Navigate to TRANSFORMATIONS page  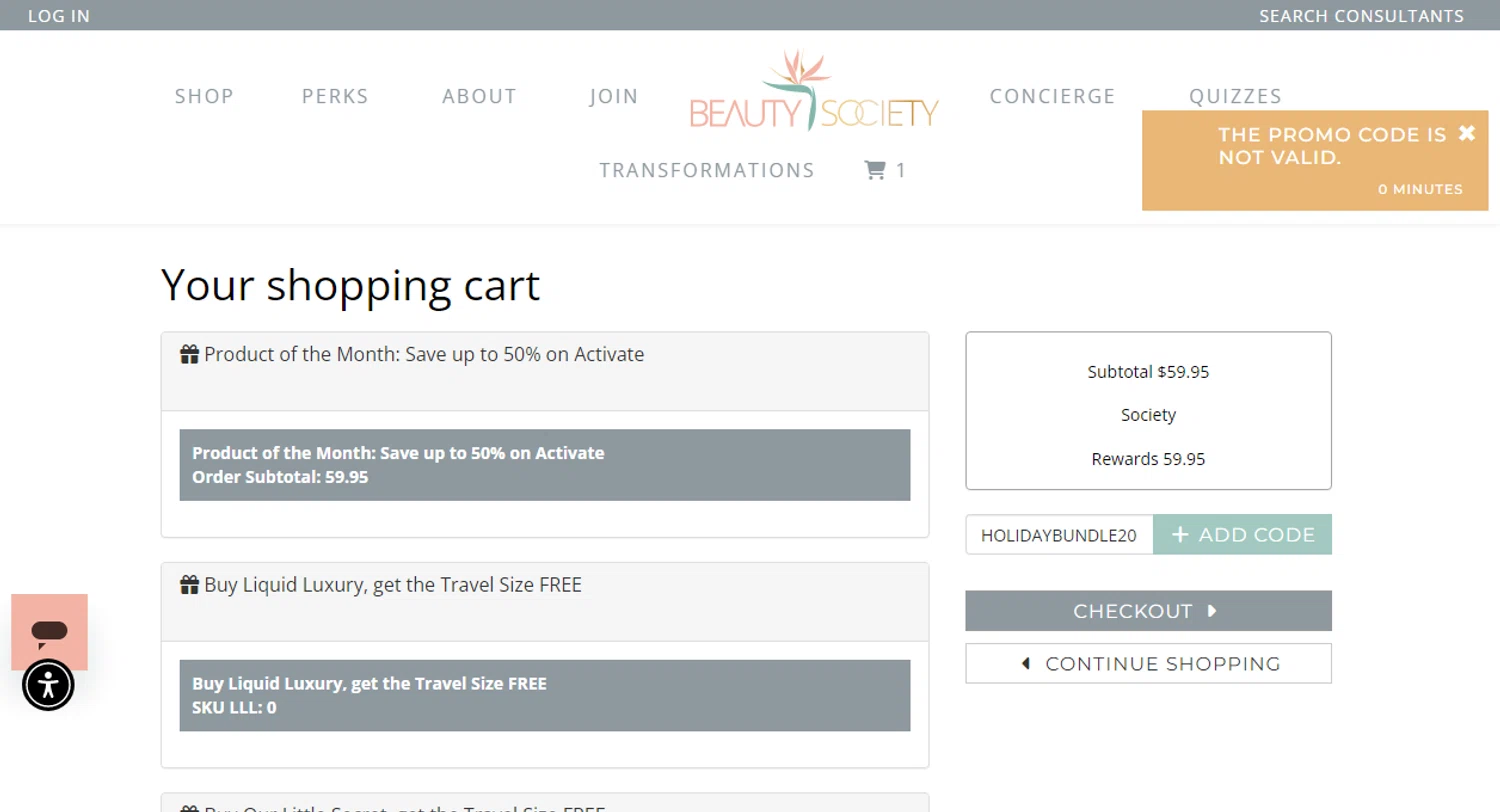pos(707,170)
